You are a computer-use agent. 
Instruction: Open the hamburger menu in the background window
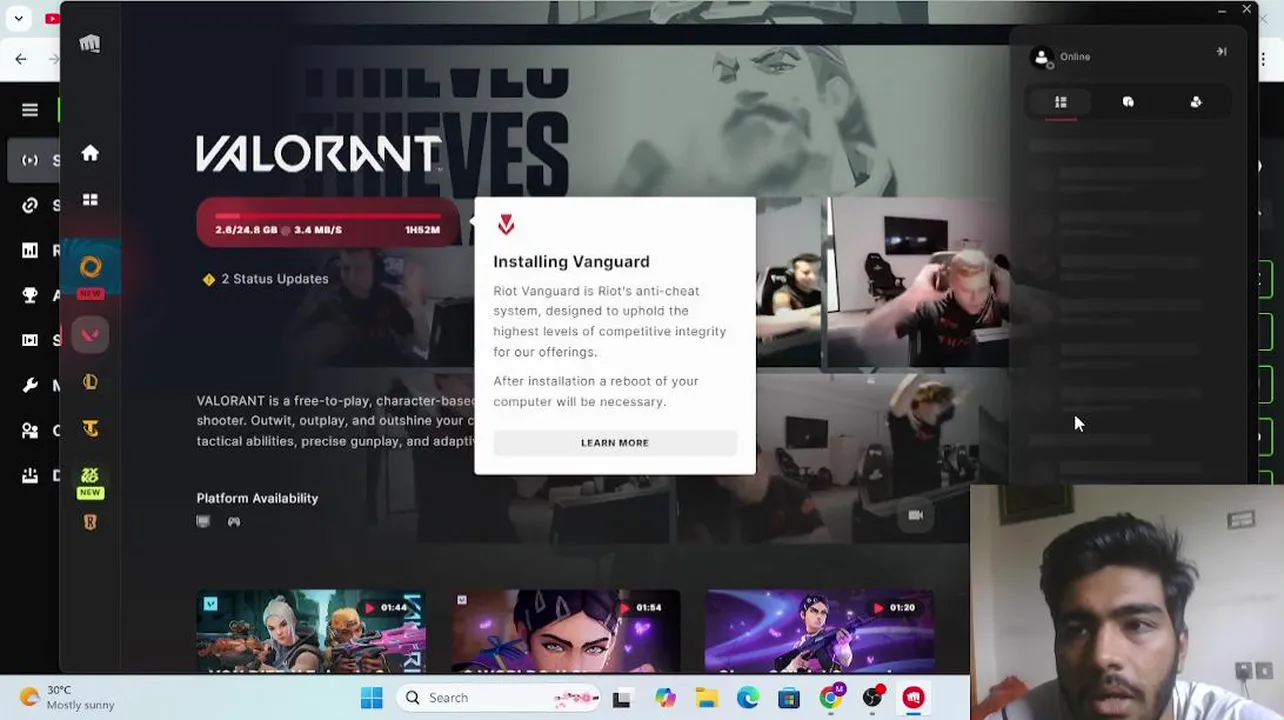click(30, 110)
